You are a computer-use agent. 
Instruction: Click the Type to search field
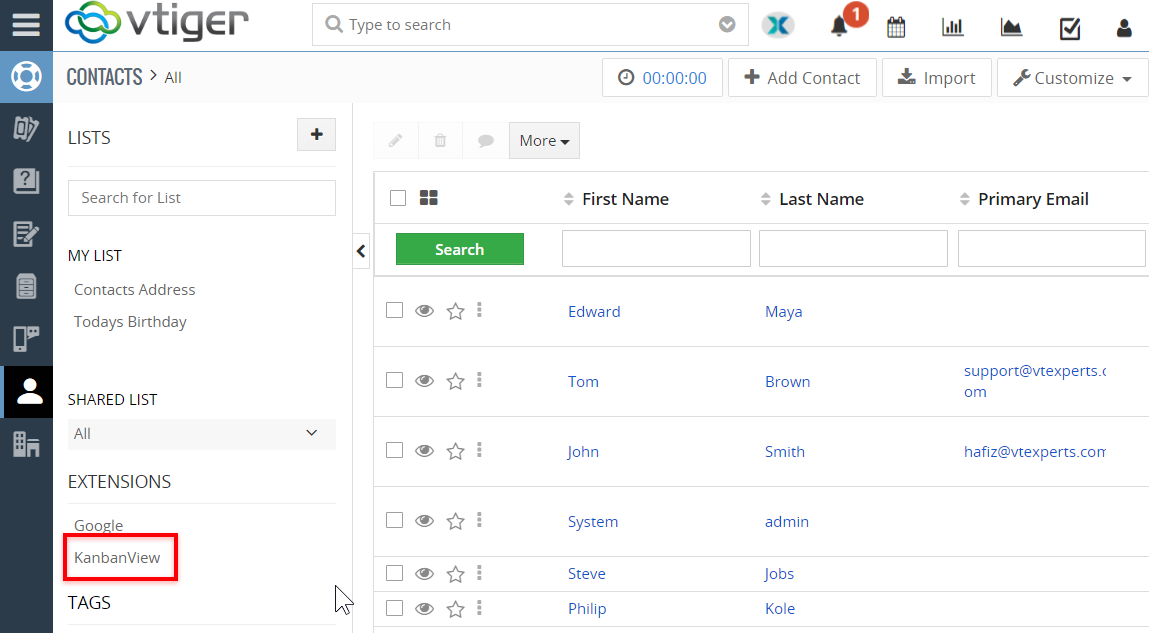(x=530, y=25)
